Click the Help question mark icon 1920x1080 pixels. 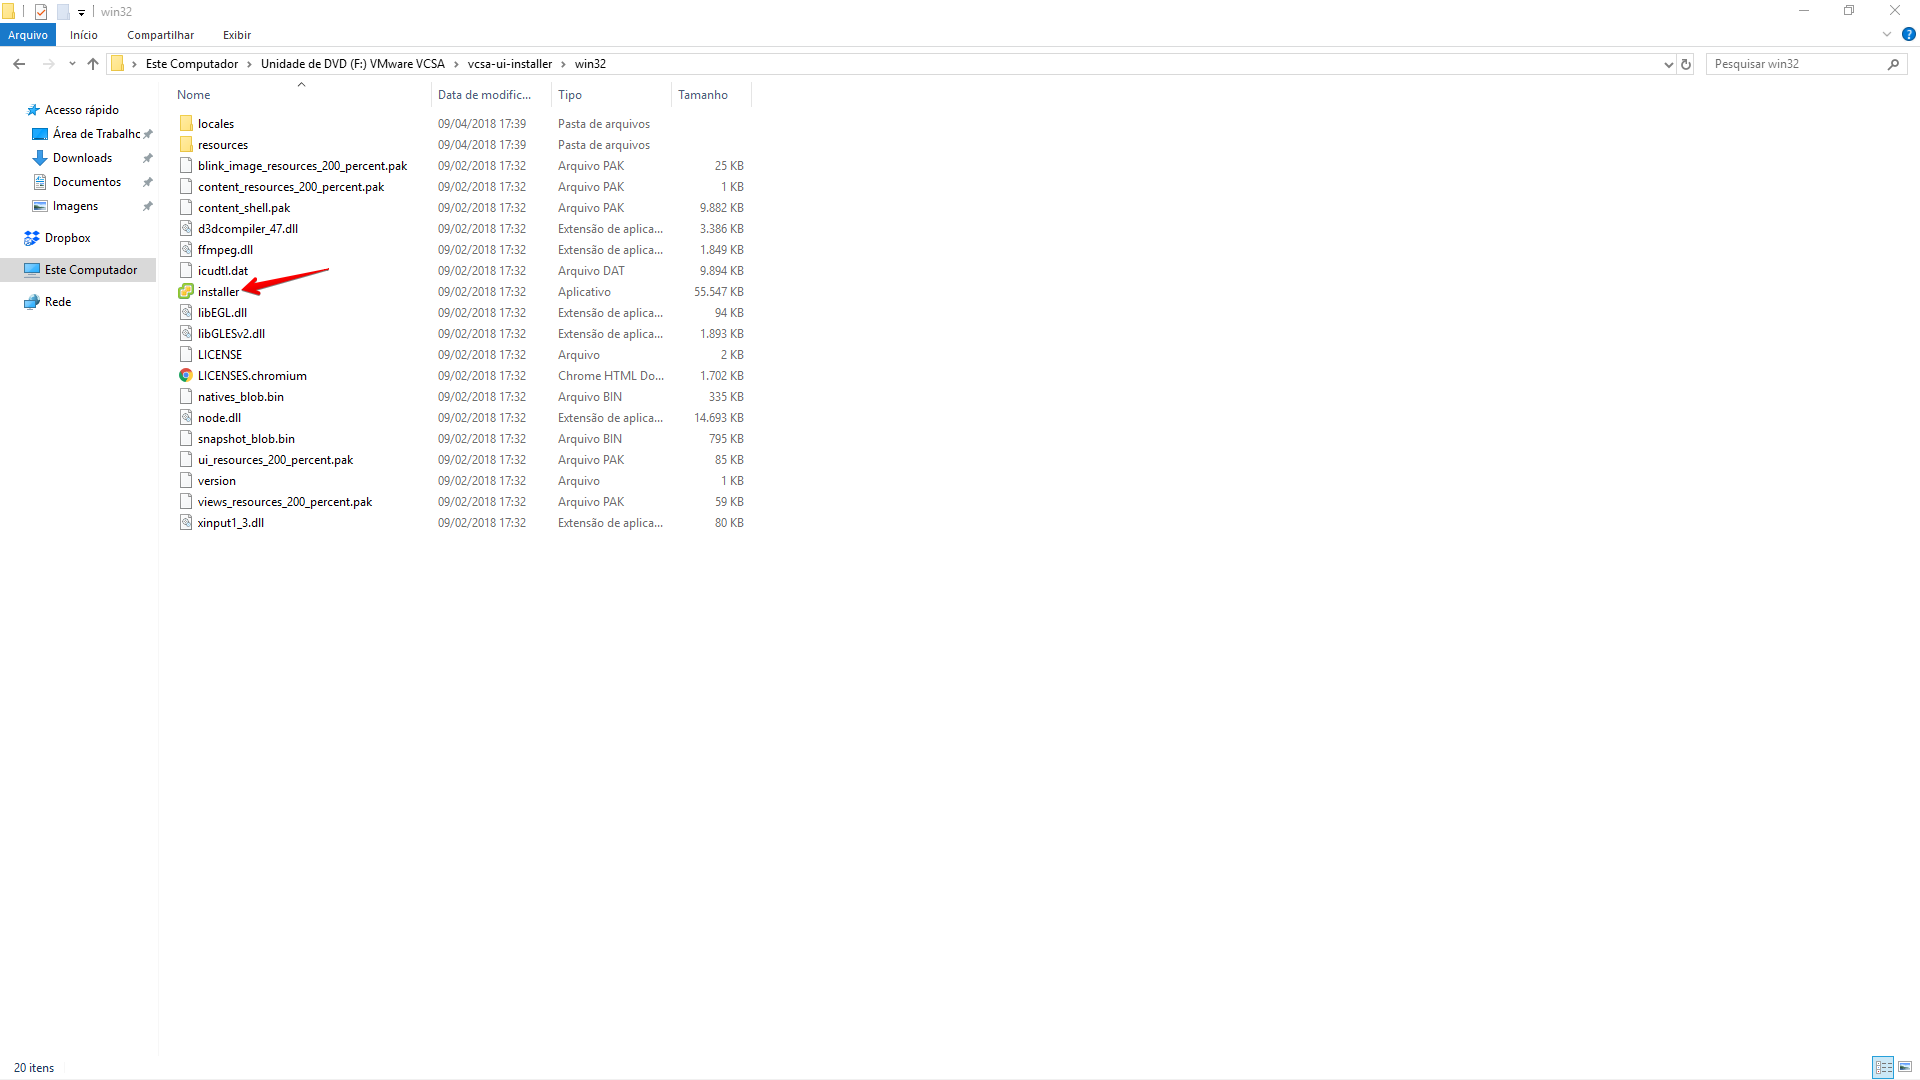(x=1908, y=35)
